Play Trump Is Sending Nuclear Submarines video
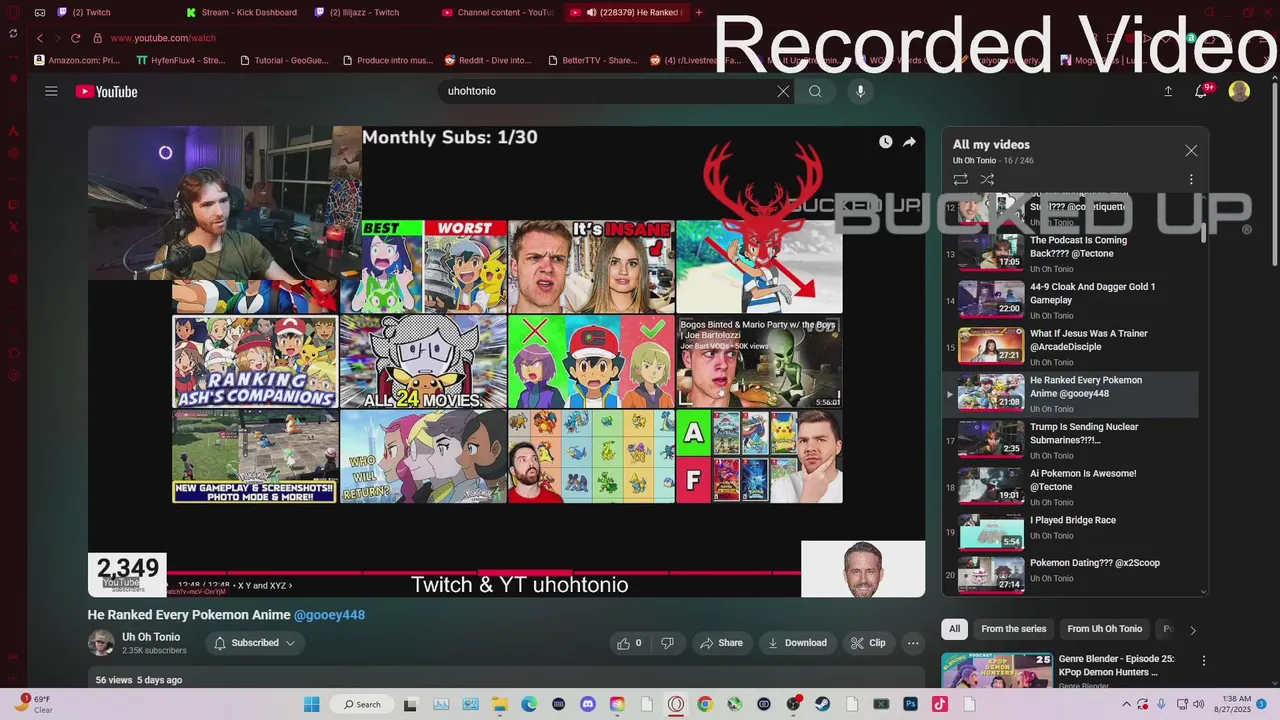The image size is (1280, 720). [x=1072, y=440]
